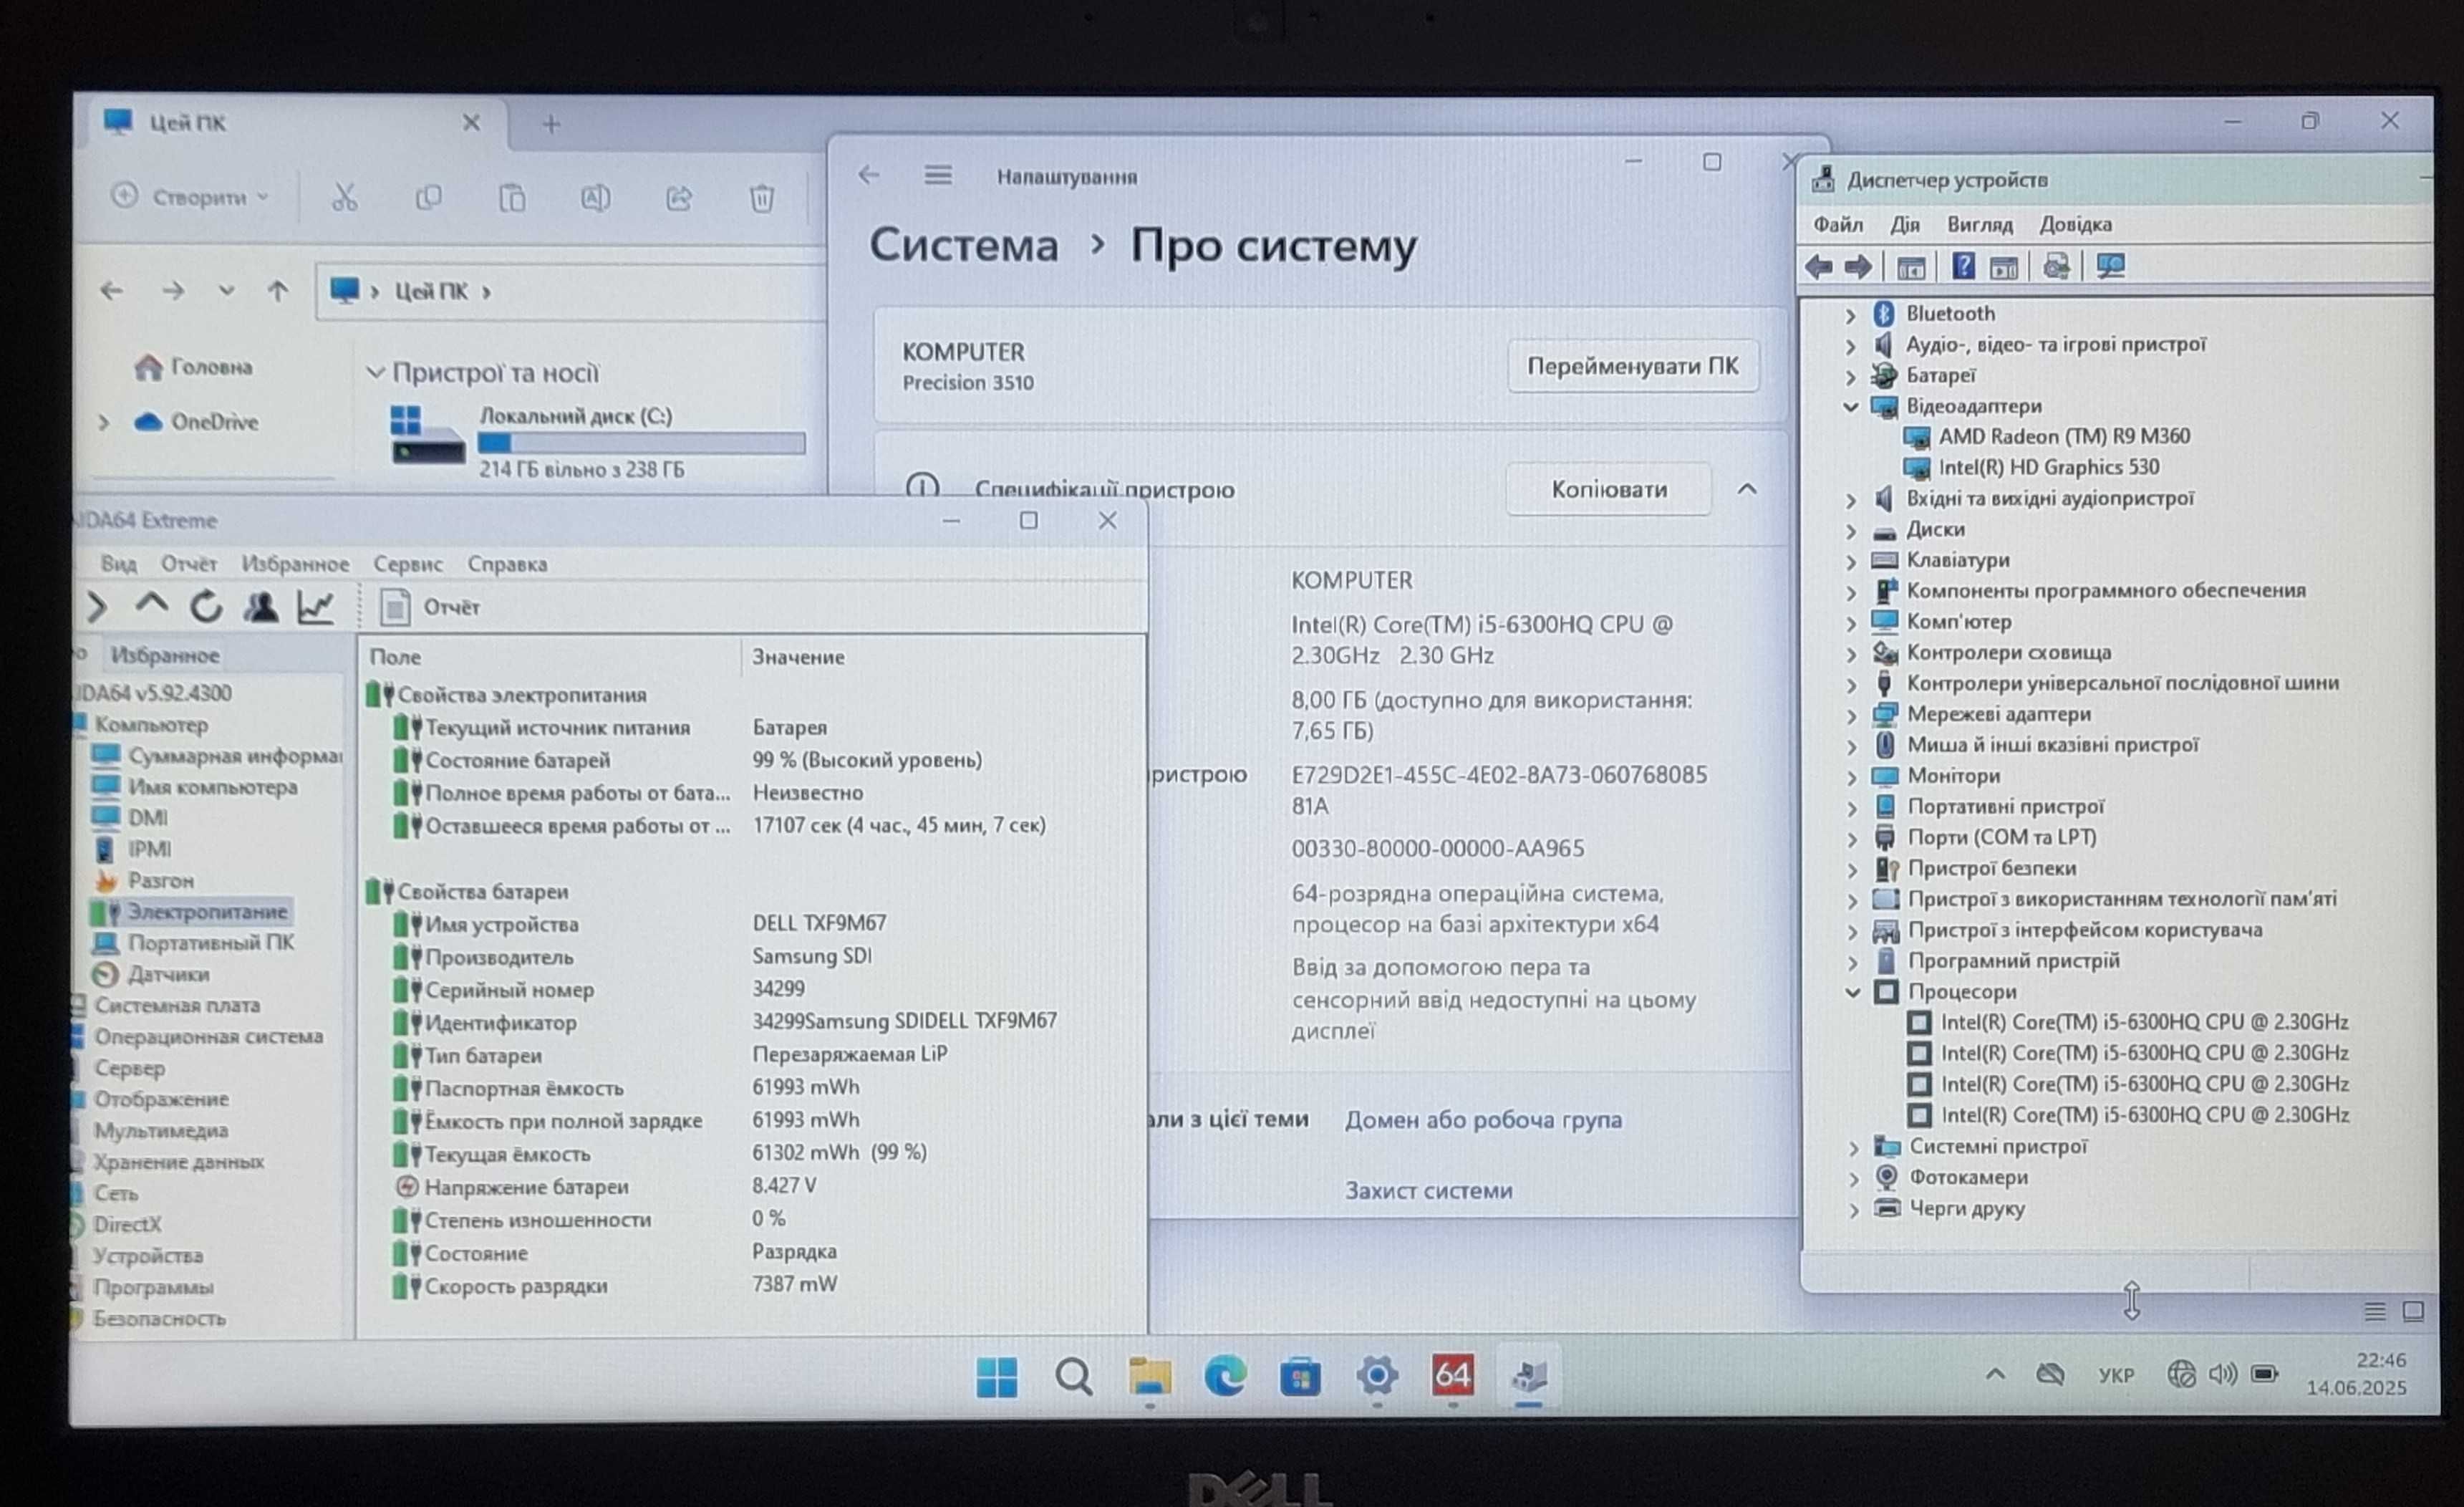Screen dimensions: 2464x1507
Task: Expand the Мережеві адаптери node
Action: [x=1851, y=715]
